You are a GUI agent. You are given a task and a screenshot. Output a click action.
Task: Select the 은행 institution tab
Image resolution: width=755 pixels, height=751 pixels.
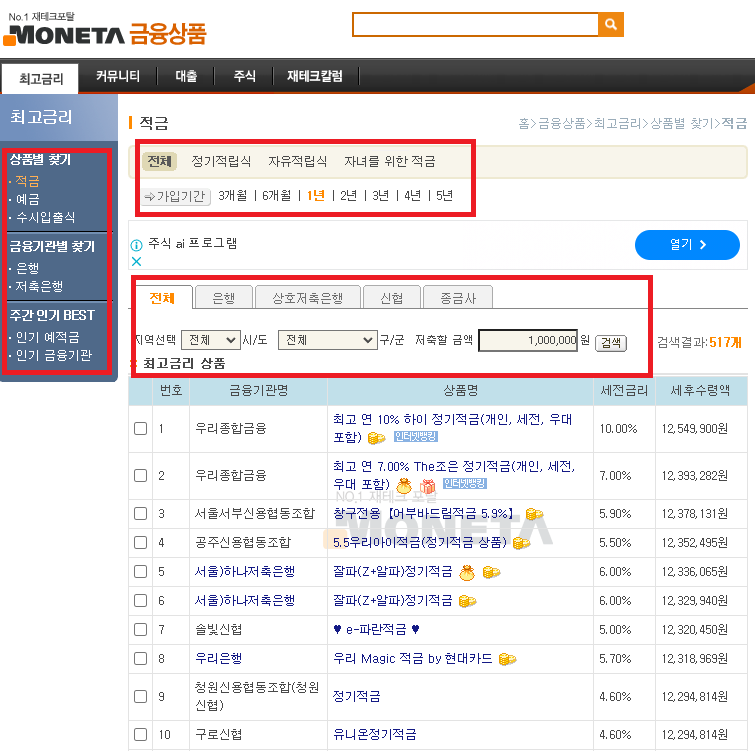coord(223,298)
